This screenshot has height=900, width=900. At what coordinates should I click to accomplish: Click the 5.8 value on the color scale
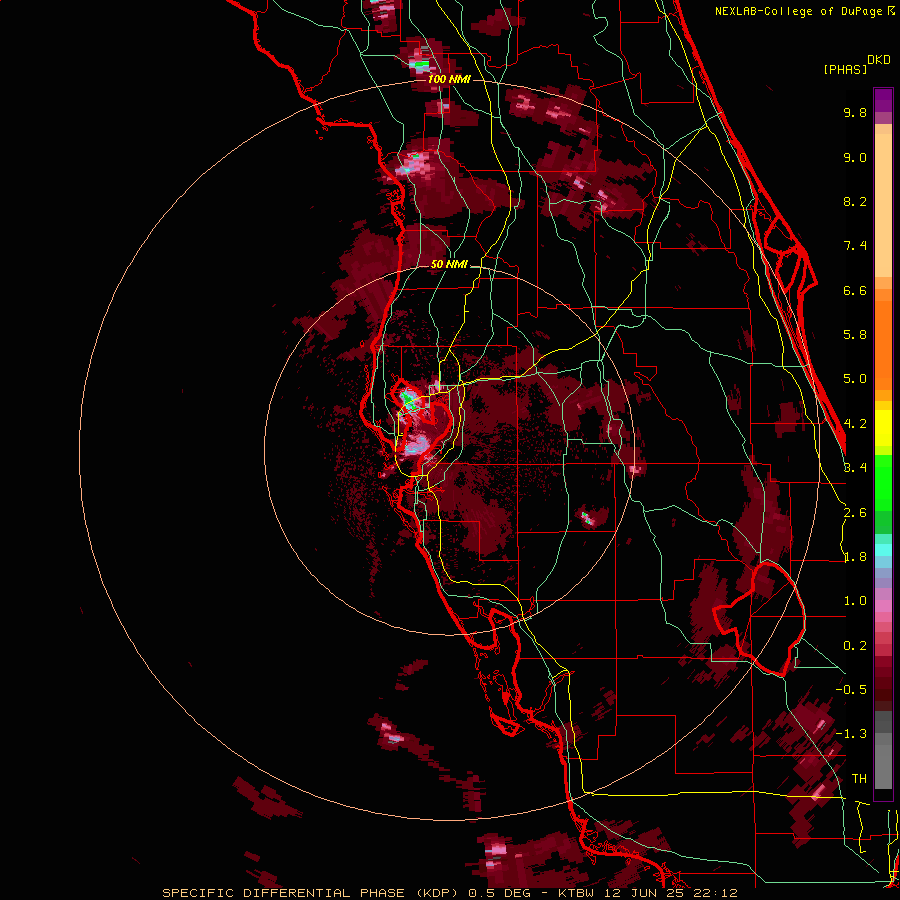pyautogui.click(x=855, y=335)
